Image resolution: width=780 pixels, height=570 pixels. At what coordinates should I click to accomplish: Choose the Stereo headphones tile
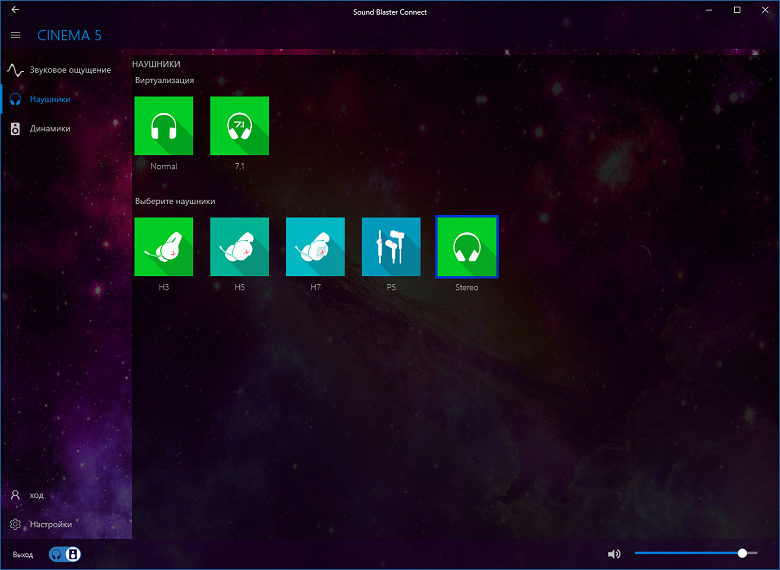click(467, 247)
